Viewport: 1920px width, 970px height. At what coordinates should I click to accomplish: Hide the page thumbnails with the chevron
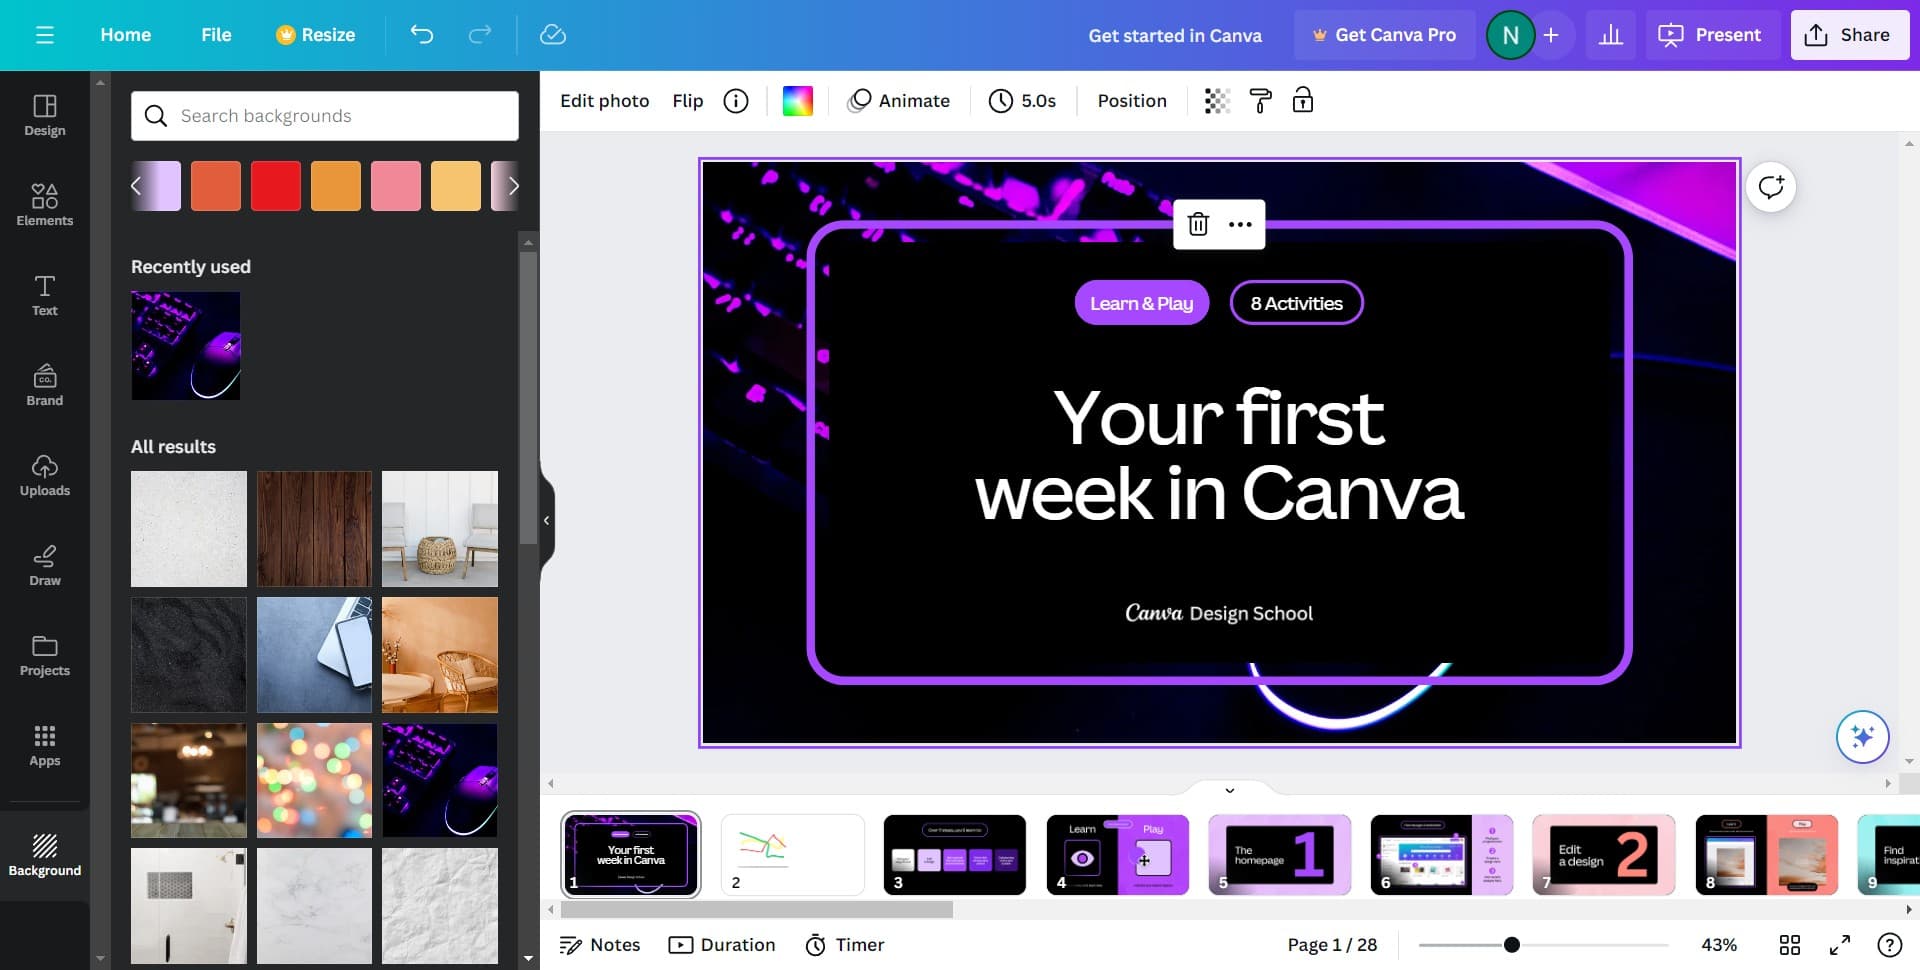1229,790
